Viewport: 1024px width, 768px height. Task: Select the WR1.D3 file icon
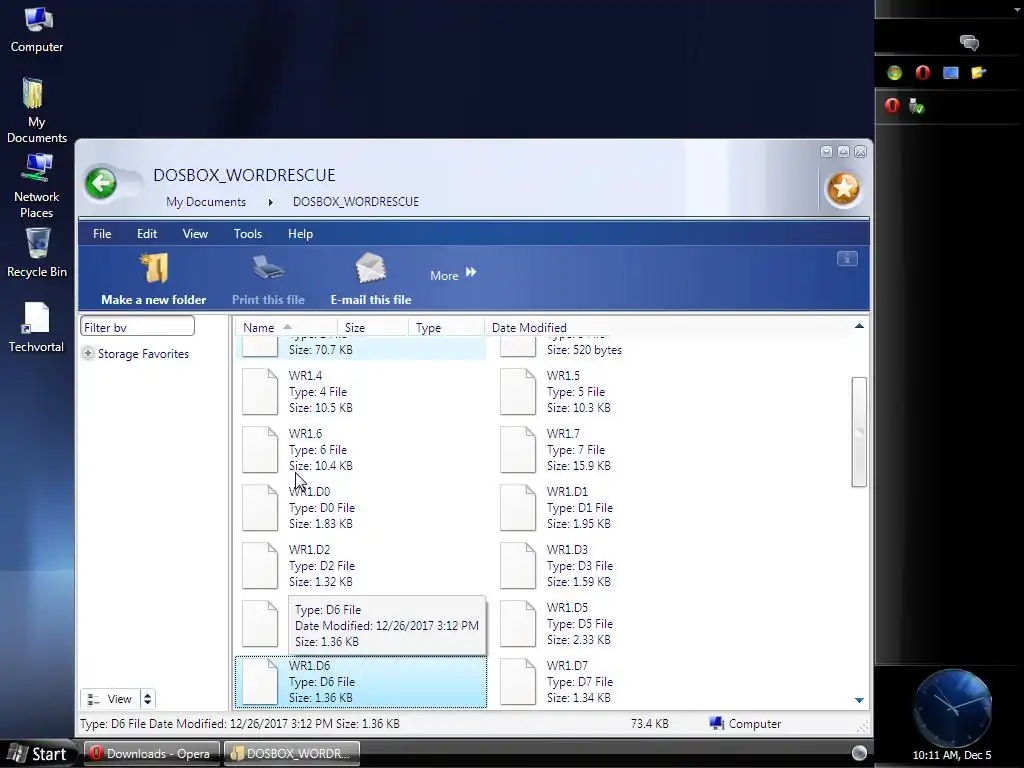(518, 566)
